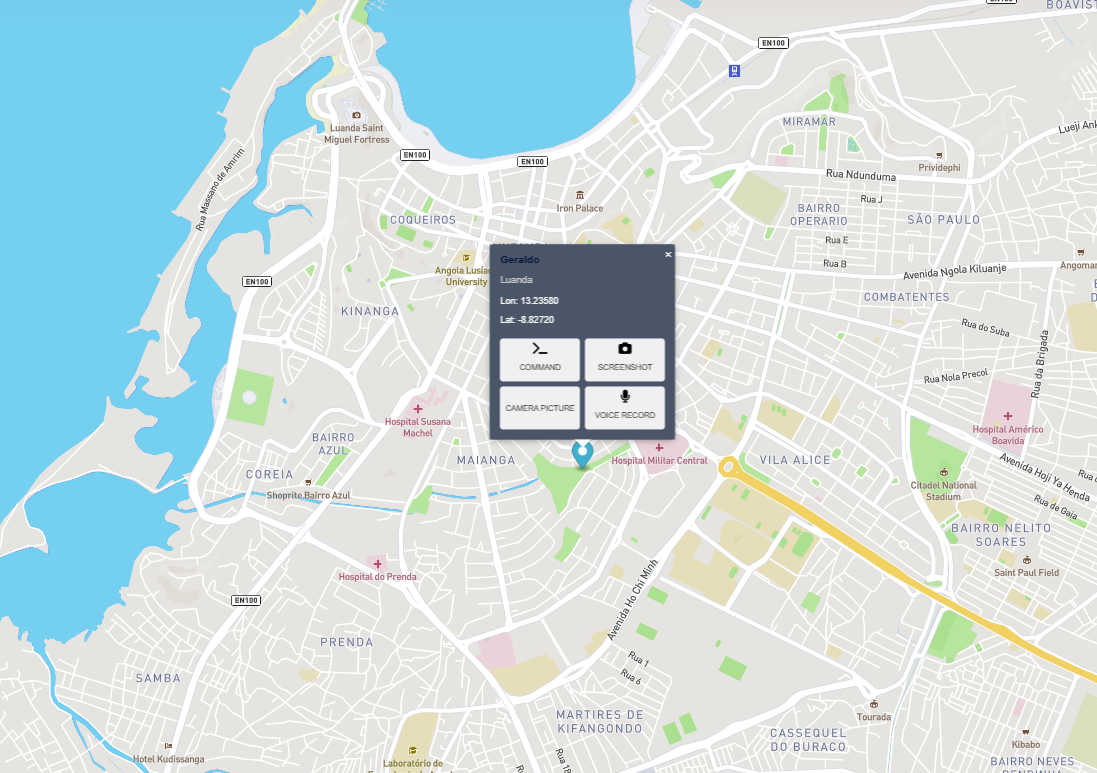Click the Hotel Kudissanga icon

[168, 746]
